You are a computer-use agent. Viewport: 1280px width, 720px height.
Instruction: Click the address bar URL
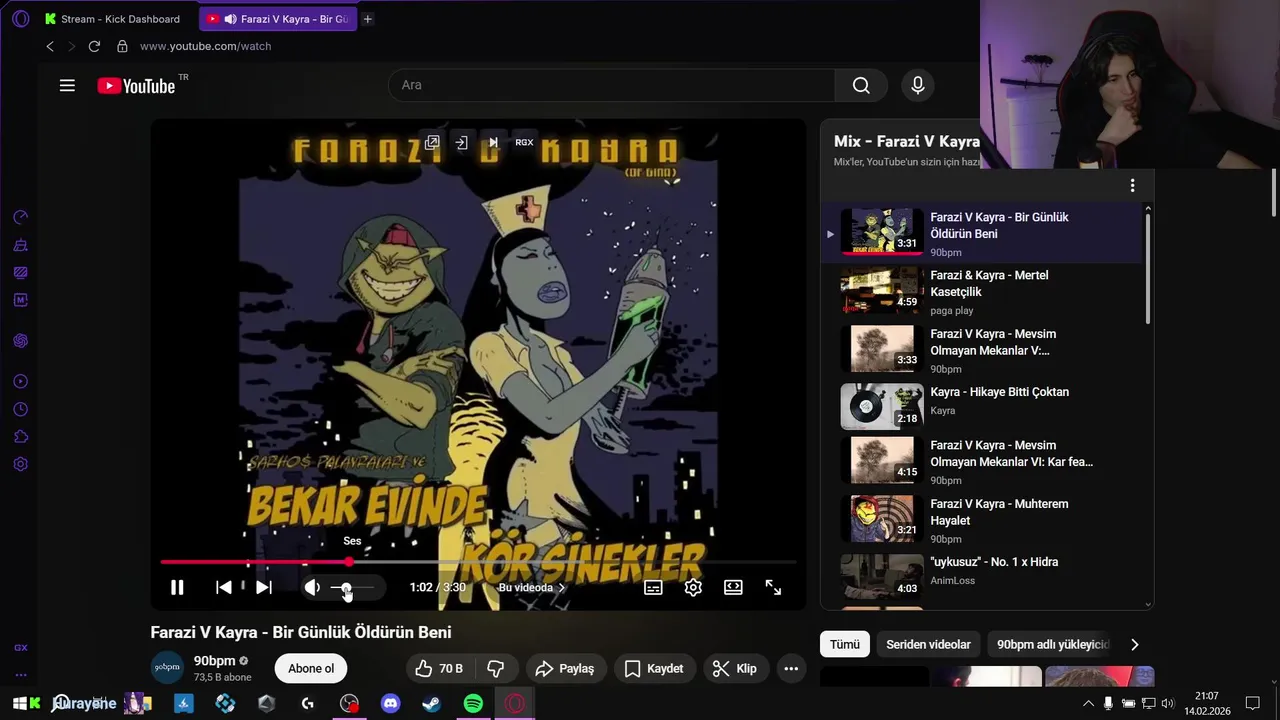(x=206, y=46)
